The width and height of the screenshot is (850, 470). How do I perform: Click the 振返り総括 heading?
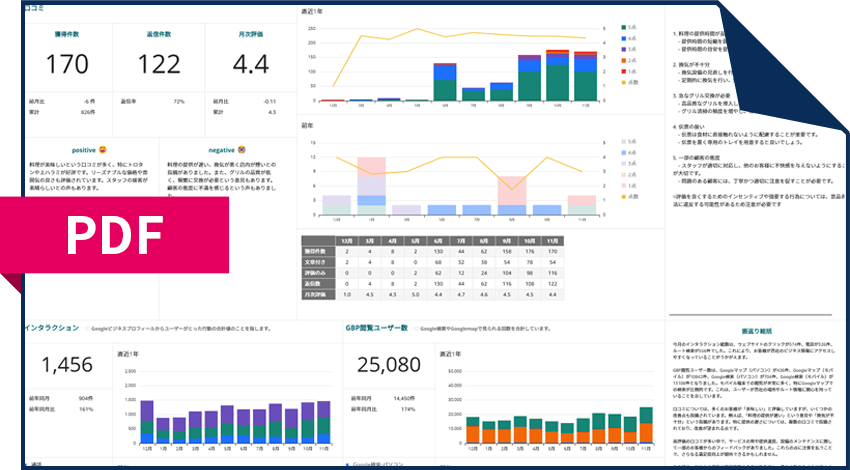pyautogui.click(x=757, y=330)
